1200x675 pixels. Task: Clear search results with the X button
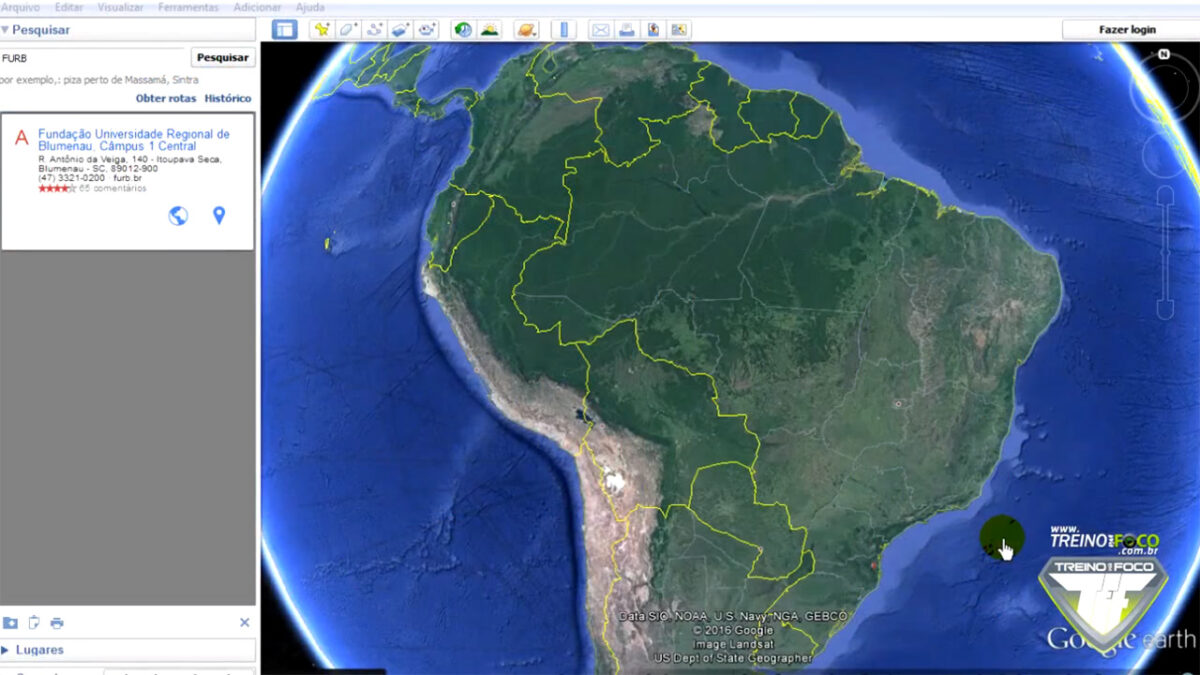[x=245, y=622]
